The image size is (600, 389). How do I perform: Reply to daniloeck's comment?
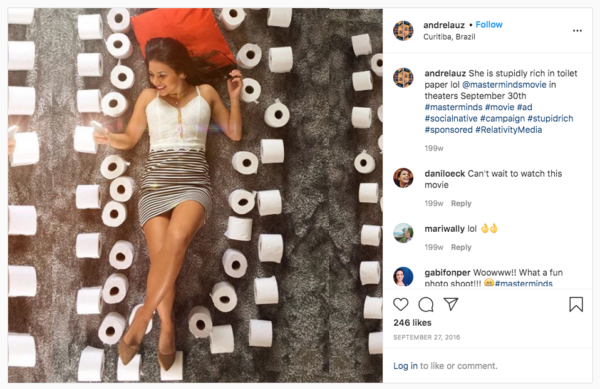tap(461, 203)
